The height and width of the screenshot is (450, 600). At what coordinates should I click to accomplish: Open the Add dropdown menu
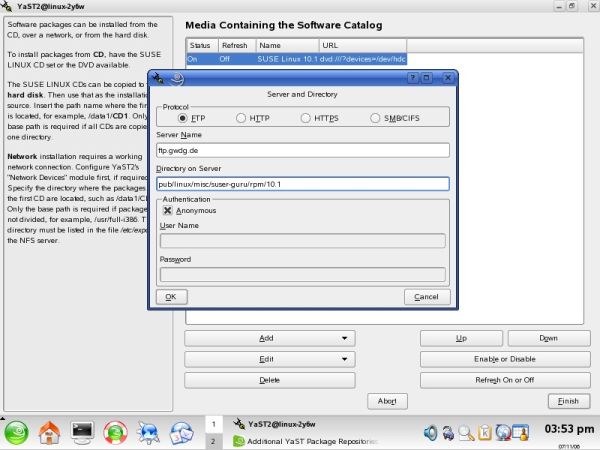click(x=270, y=338)
